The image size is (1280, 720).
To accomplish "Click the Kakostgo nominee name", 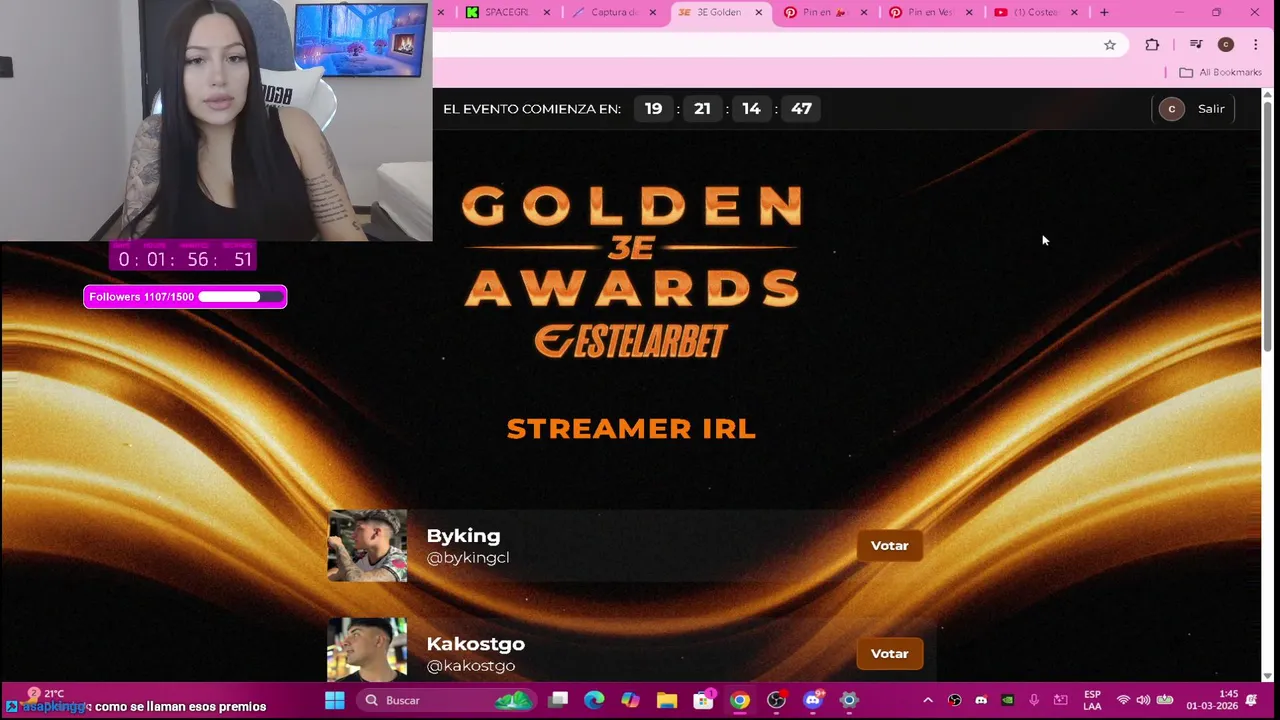I will [476, 644].
